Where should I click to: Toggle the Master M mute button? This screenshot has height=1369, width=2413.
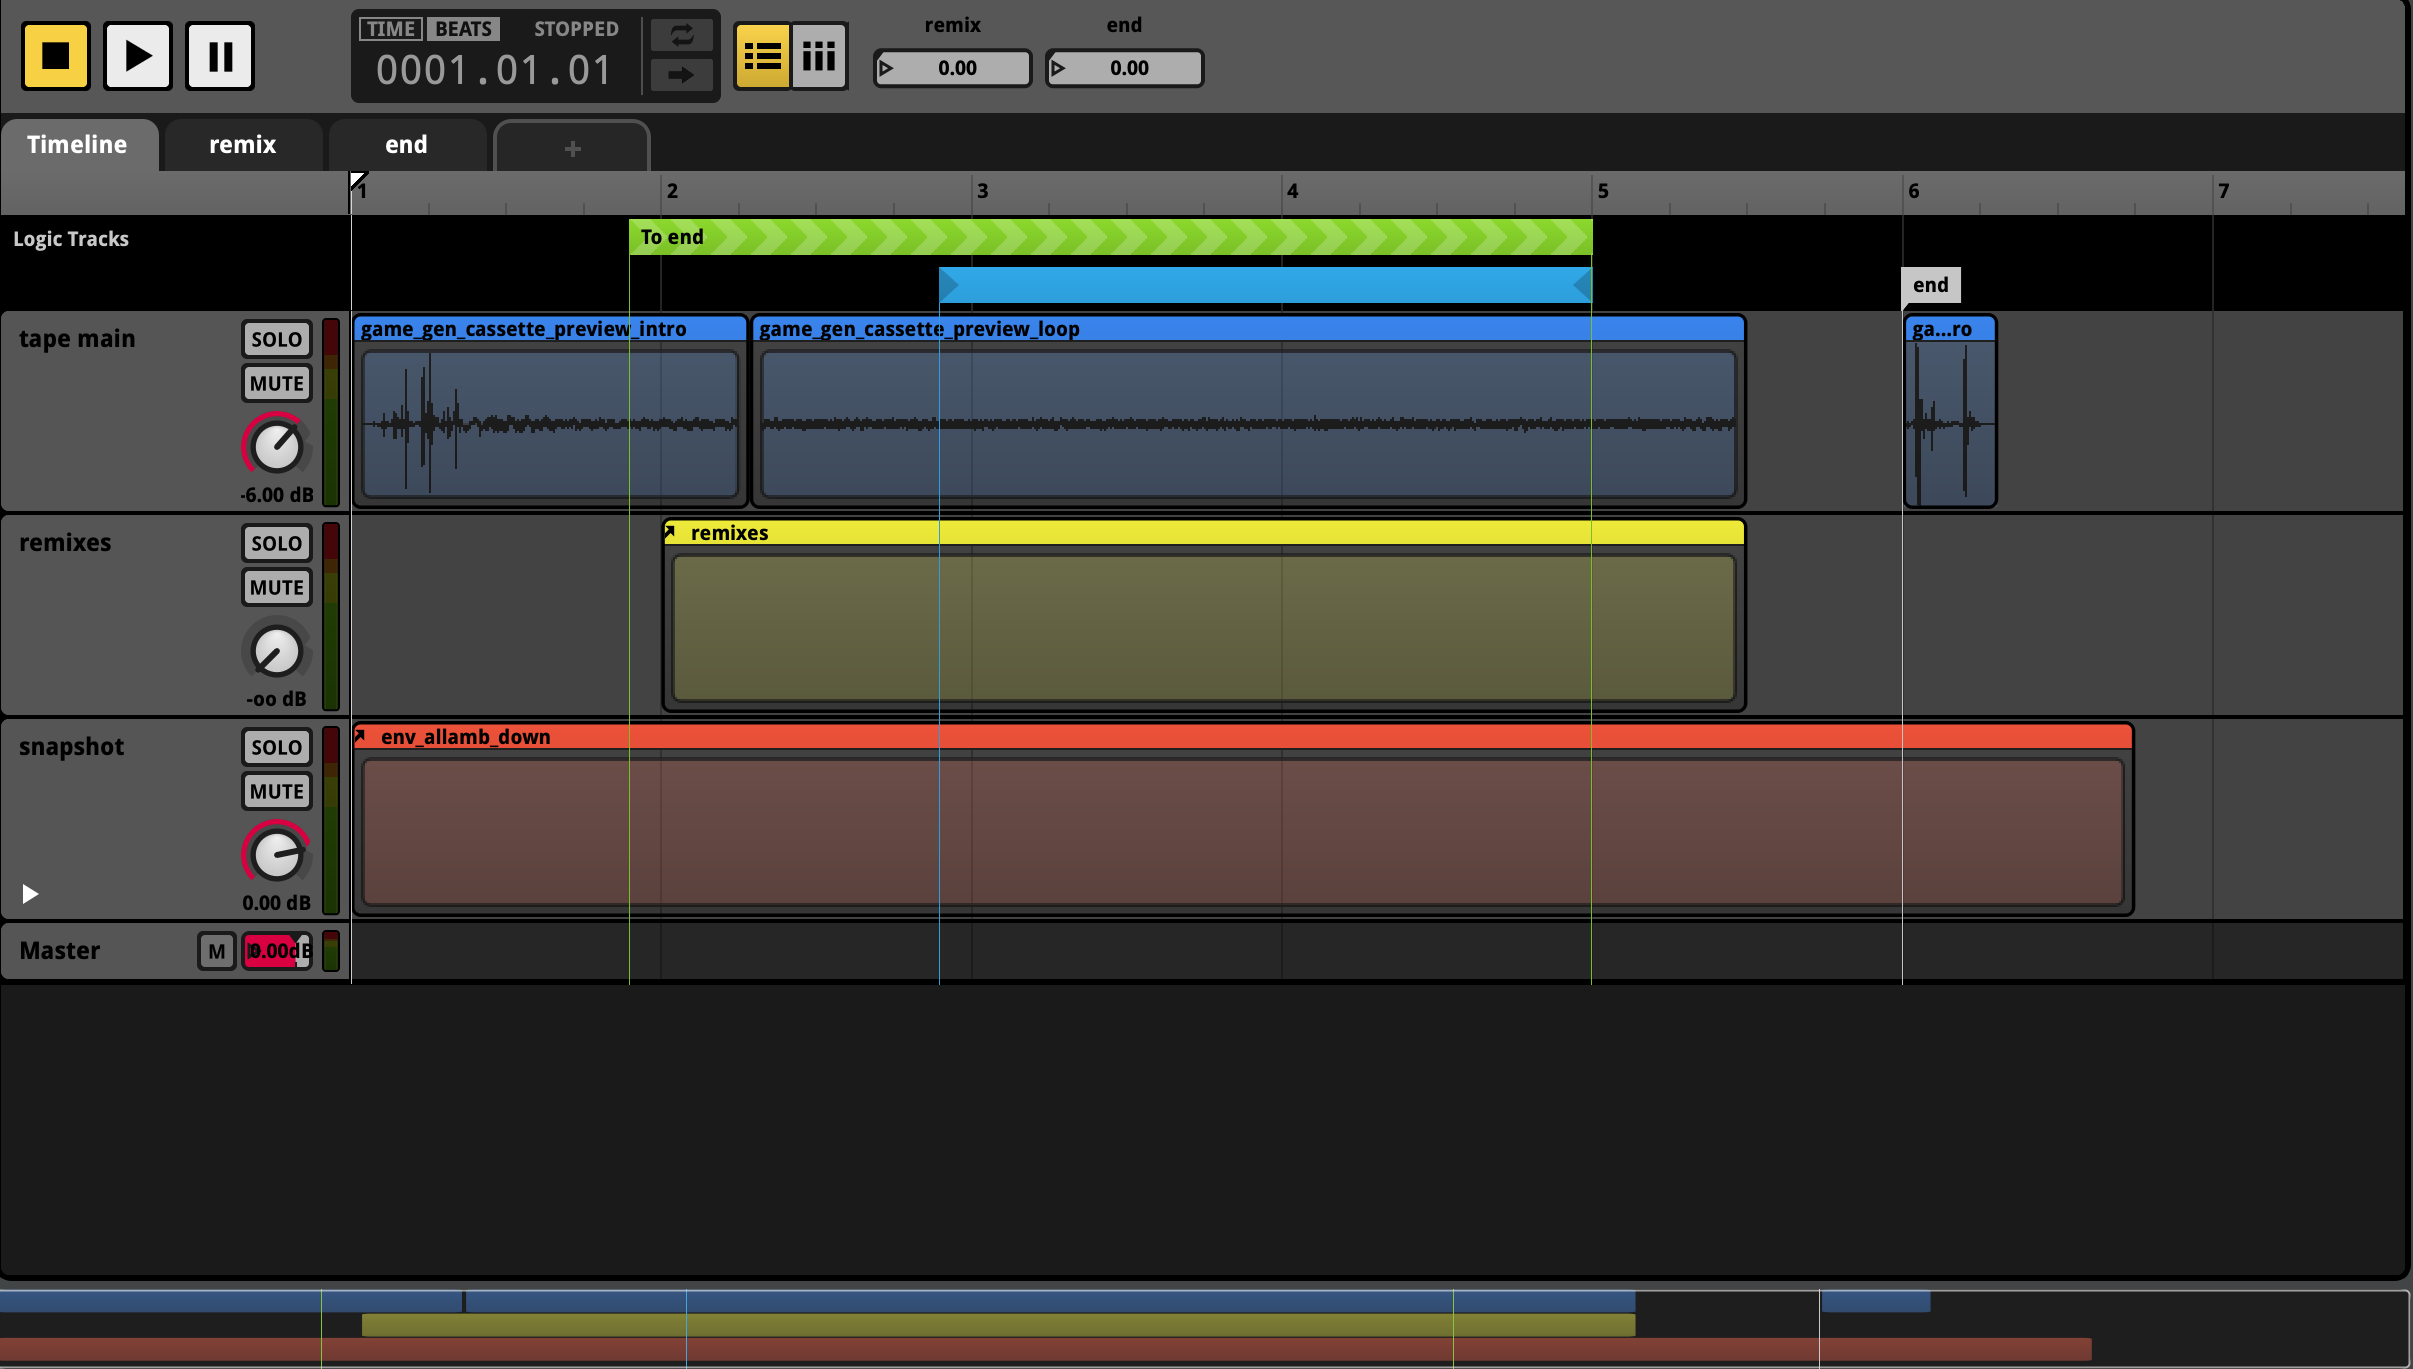point(216,951)
